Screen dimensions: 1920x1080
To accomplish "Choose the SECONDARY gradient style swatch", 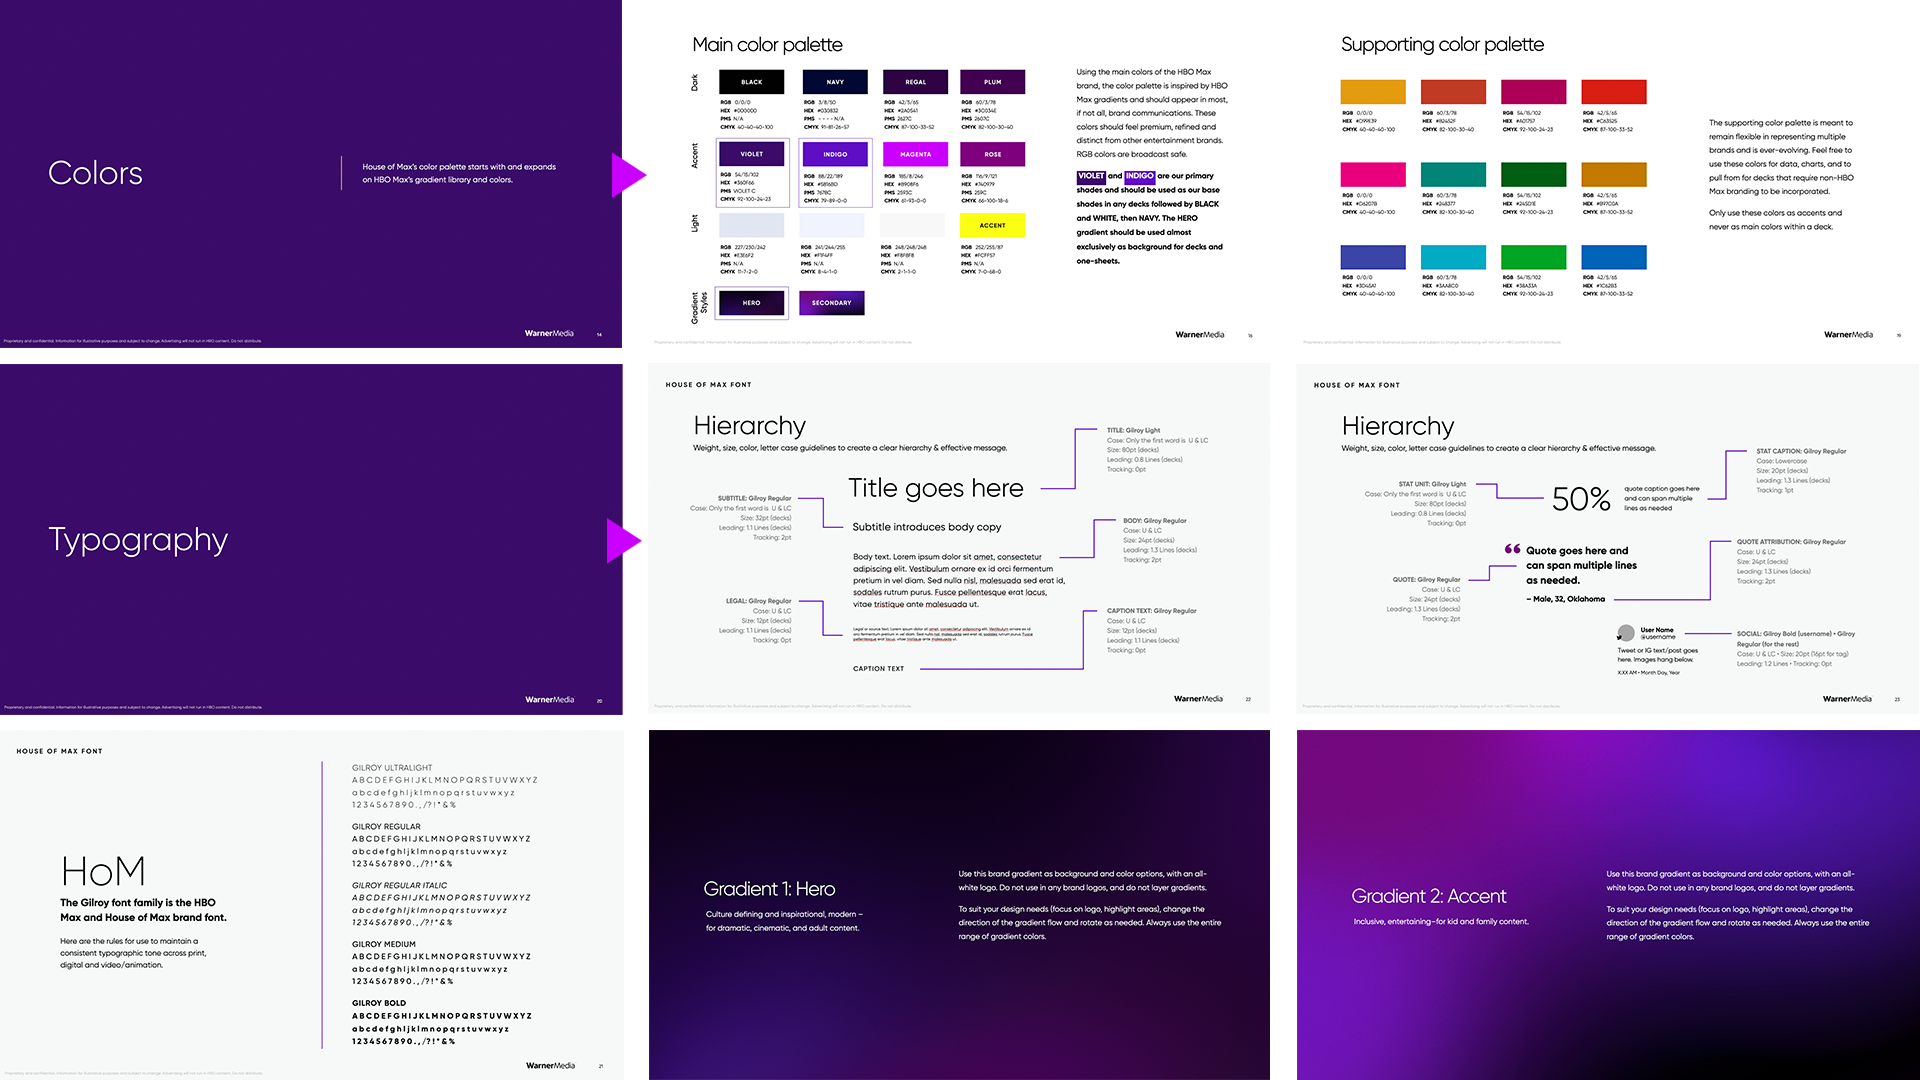I will pos(831,302).
